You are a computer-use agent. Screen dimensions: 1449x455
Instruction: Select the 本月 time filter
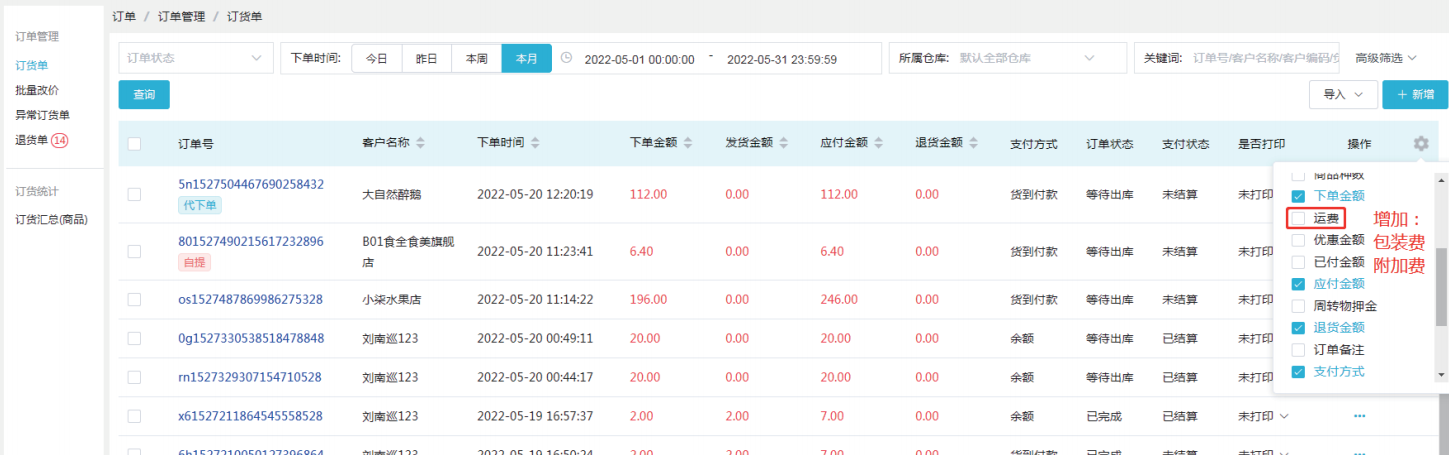527,58
